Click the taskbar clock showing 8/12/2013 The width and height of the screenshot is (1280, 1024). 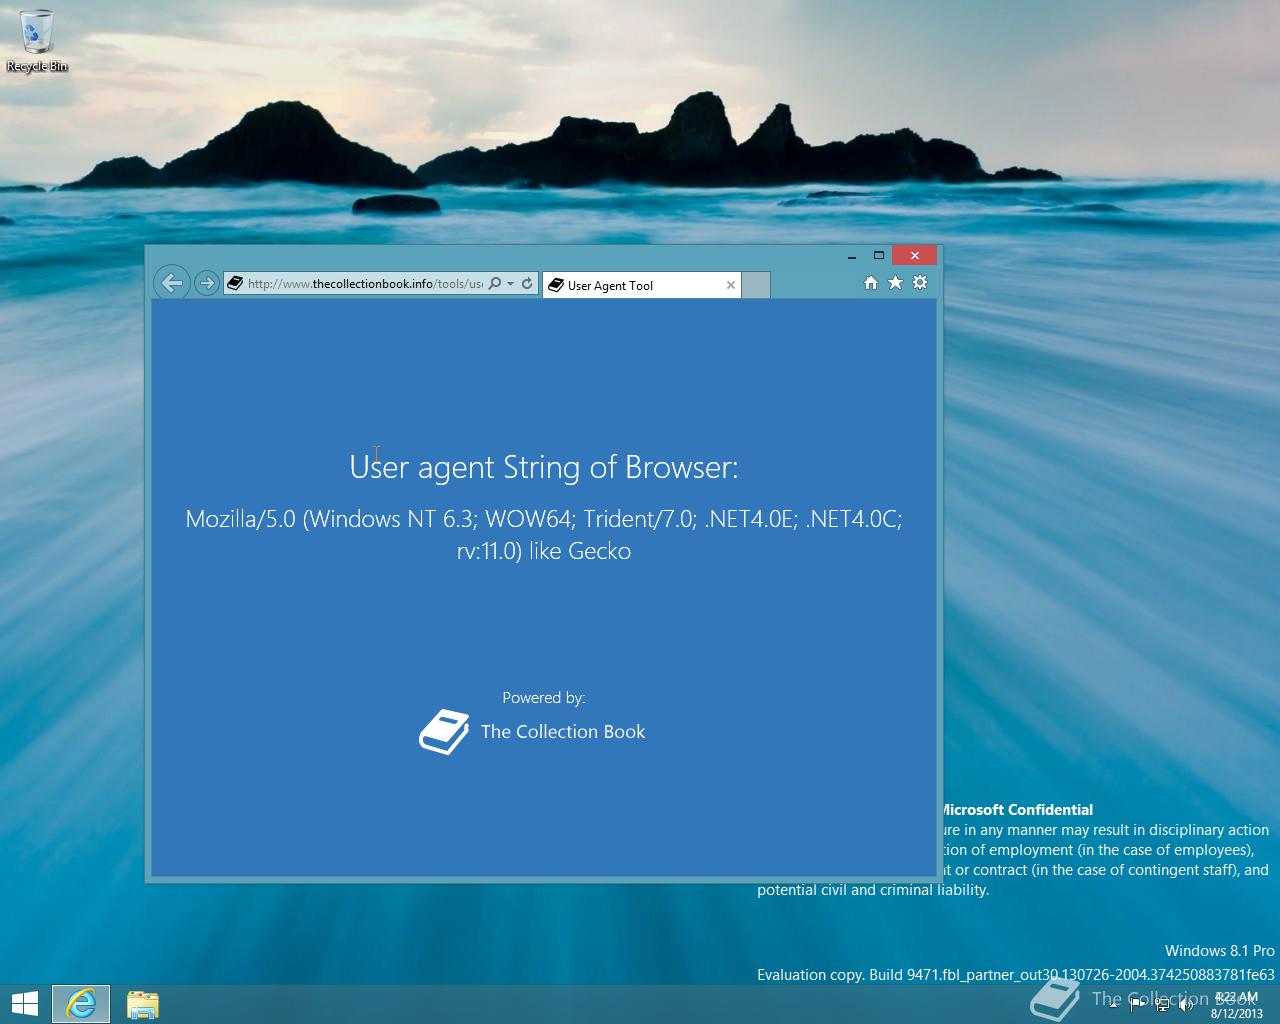pos(1237,1005)
